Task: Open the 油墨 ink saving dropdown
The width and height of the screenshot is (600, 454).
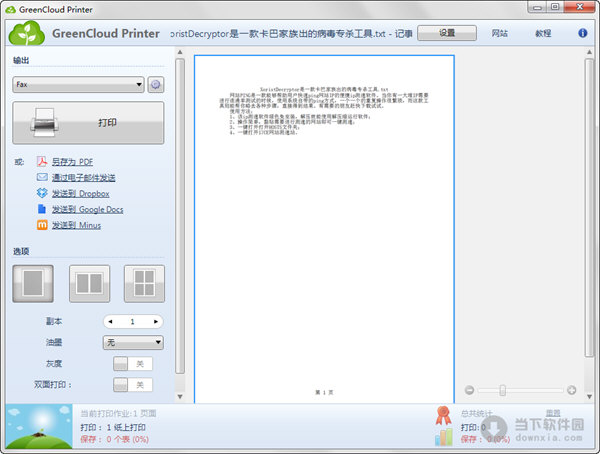Action: click(133, 343)
